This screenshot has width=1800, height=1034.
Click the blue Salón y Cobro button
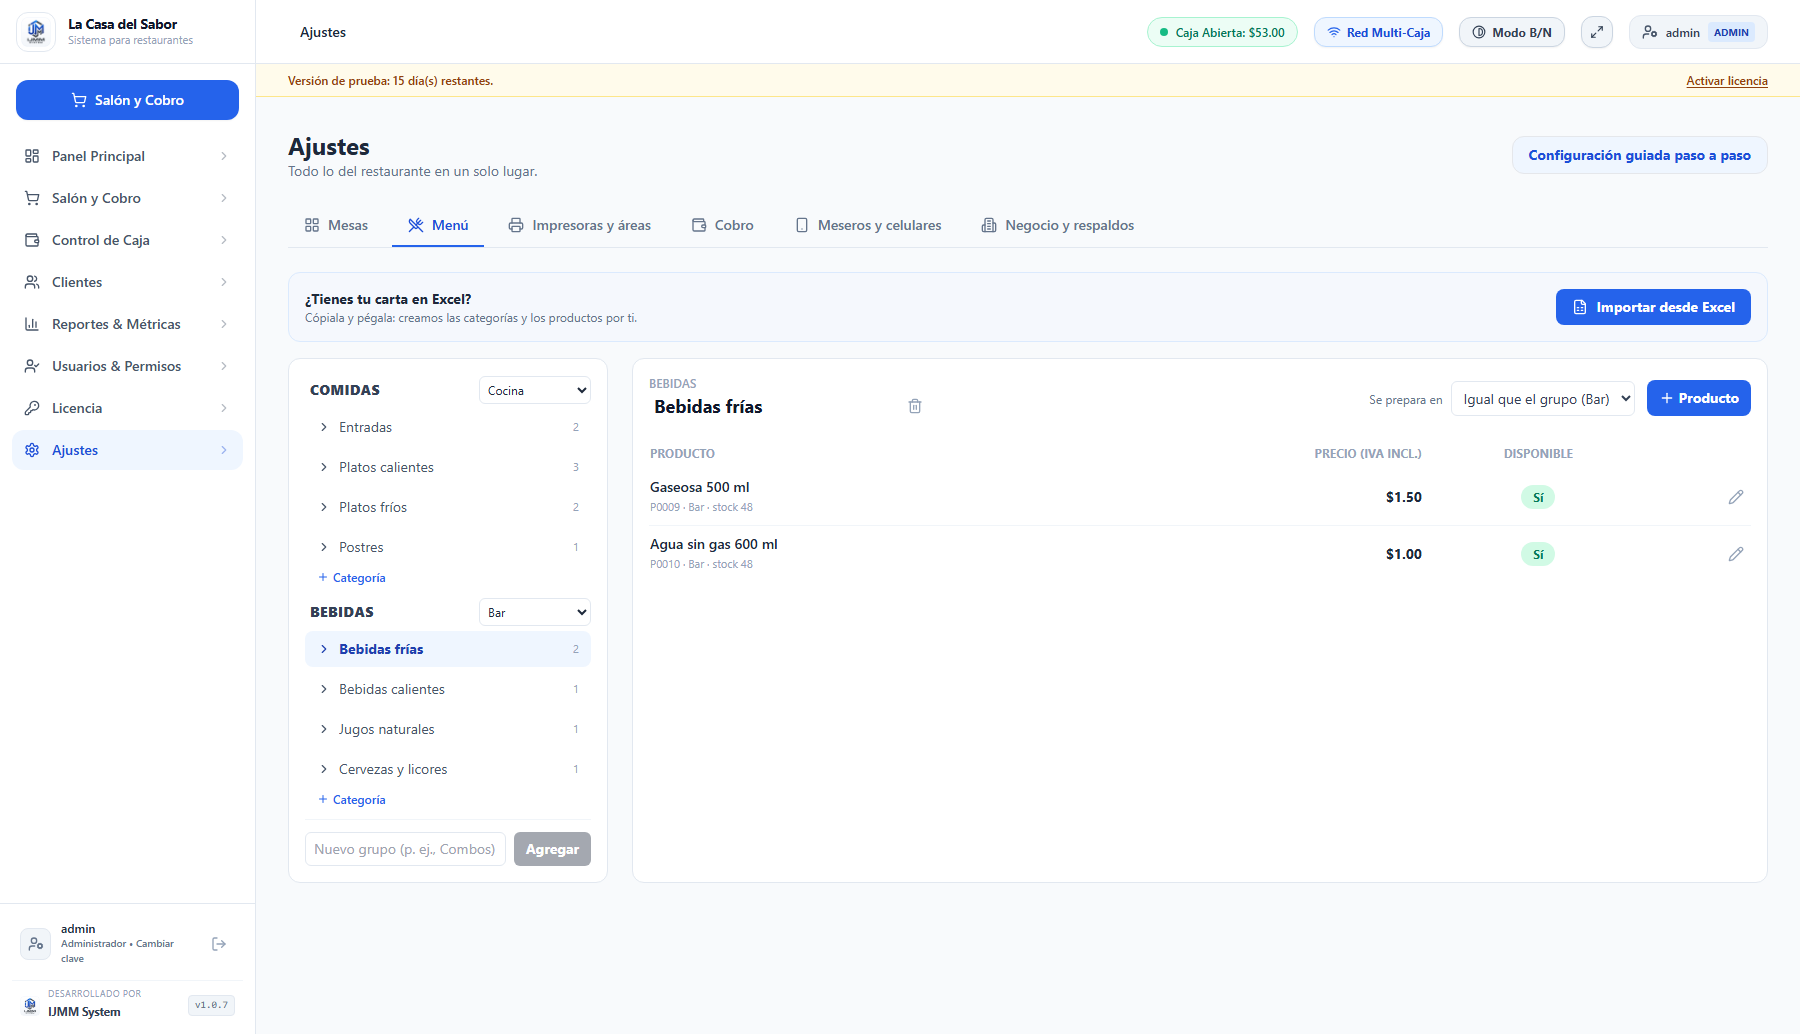click(127, 100)
